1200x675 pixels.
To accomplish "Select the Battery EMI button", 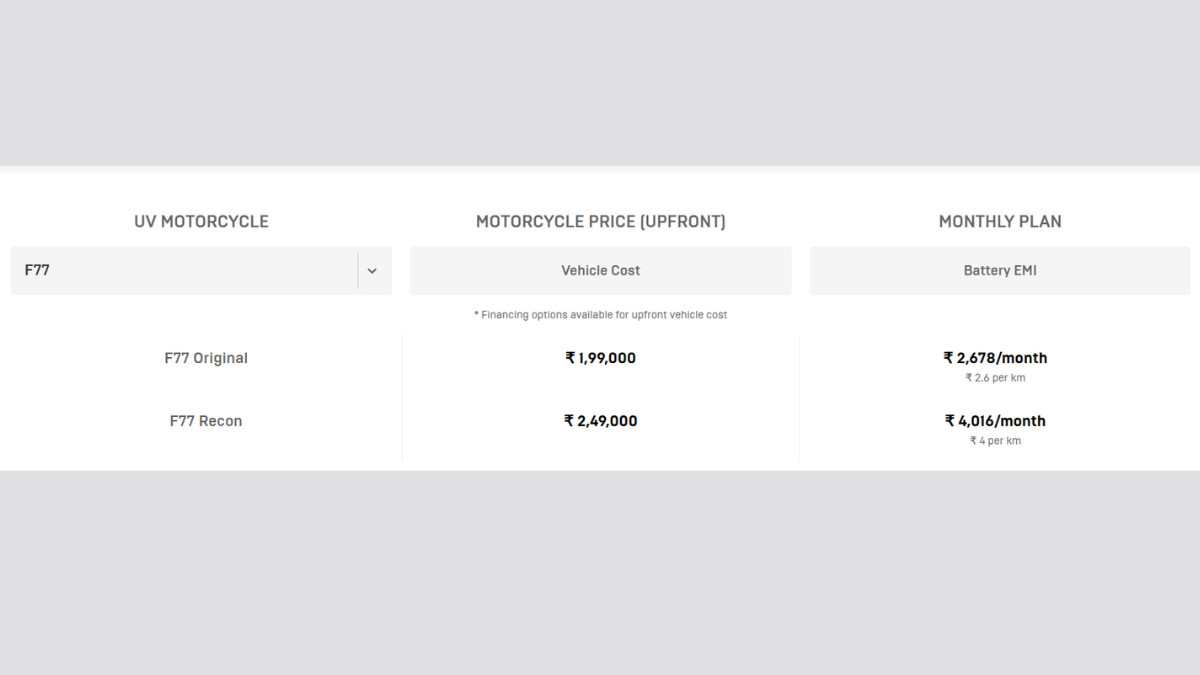I will (x=1000, y=271).
